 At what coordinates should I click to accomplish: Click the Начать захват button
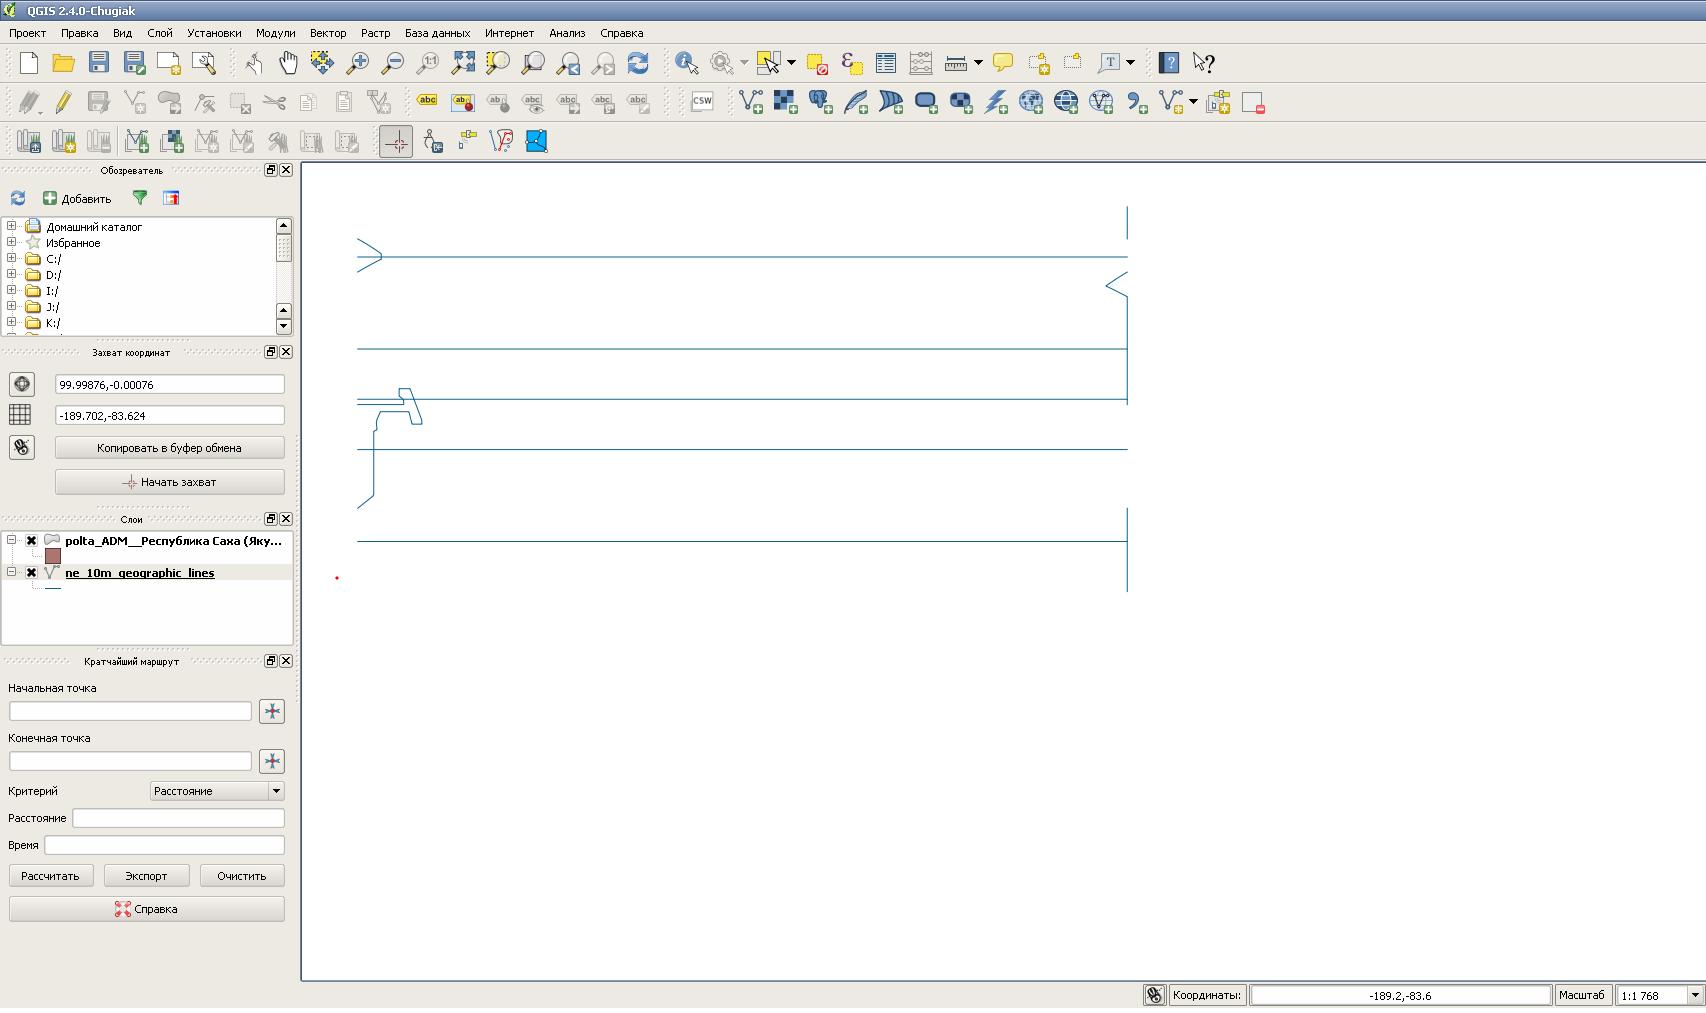pos(170,482)
